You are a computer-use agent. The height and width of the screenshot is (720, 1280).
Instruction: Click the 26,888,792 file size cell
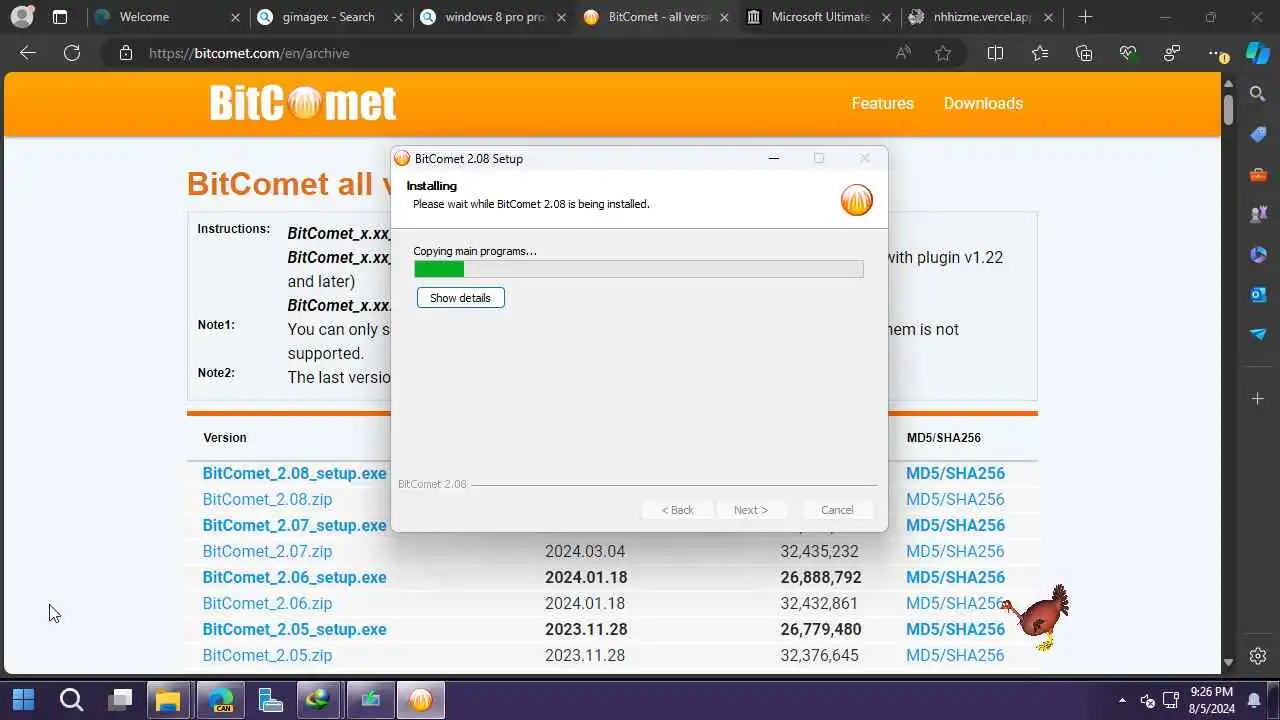click(820, 577)
